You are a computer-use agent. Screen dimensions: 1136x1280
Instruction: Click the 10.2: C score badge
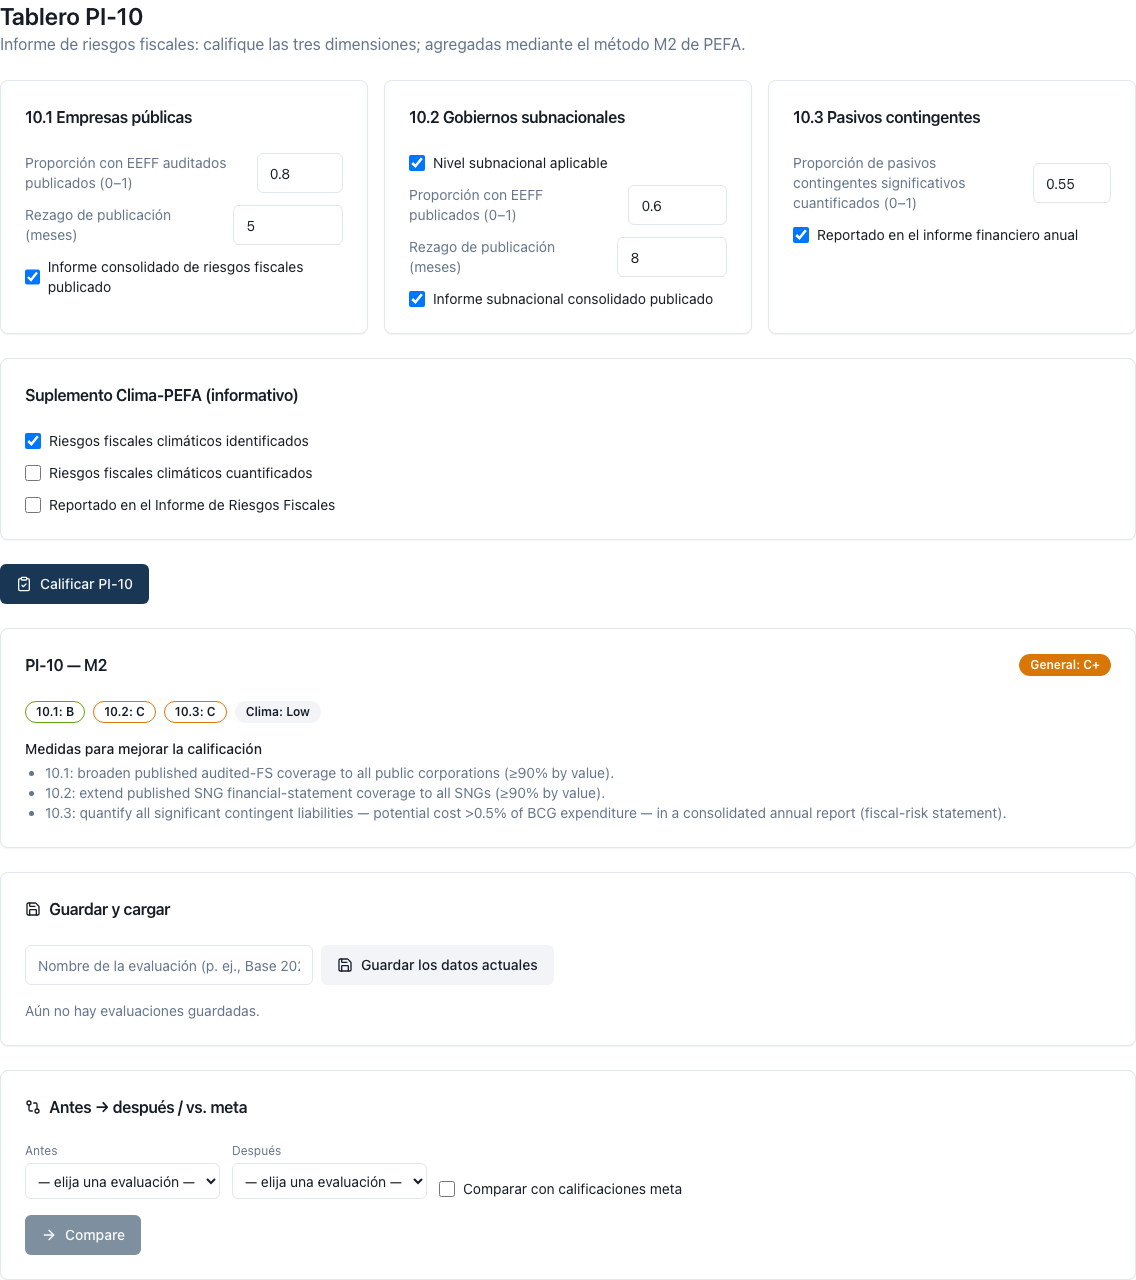click(x=124, y=712)
